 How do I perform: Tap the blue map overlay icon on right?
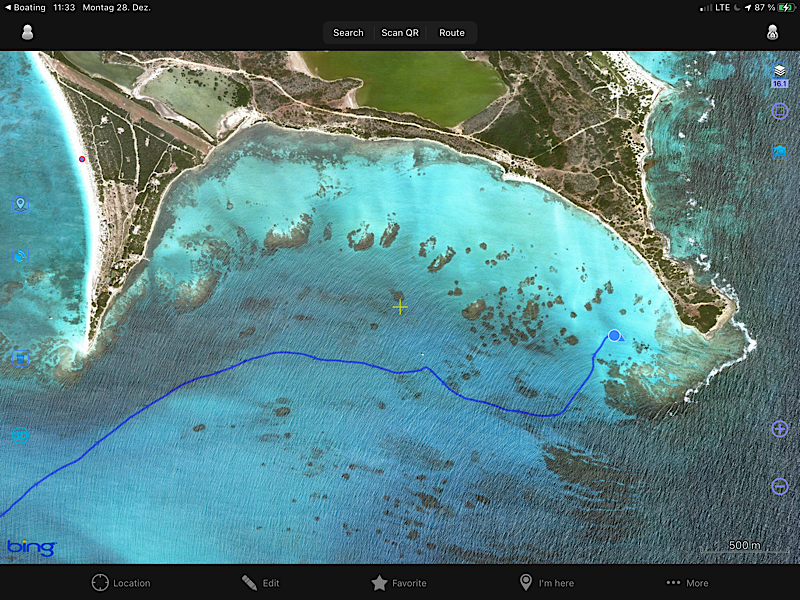pos(779,151)
